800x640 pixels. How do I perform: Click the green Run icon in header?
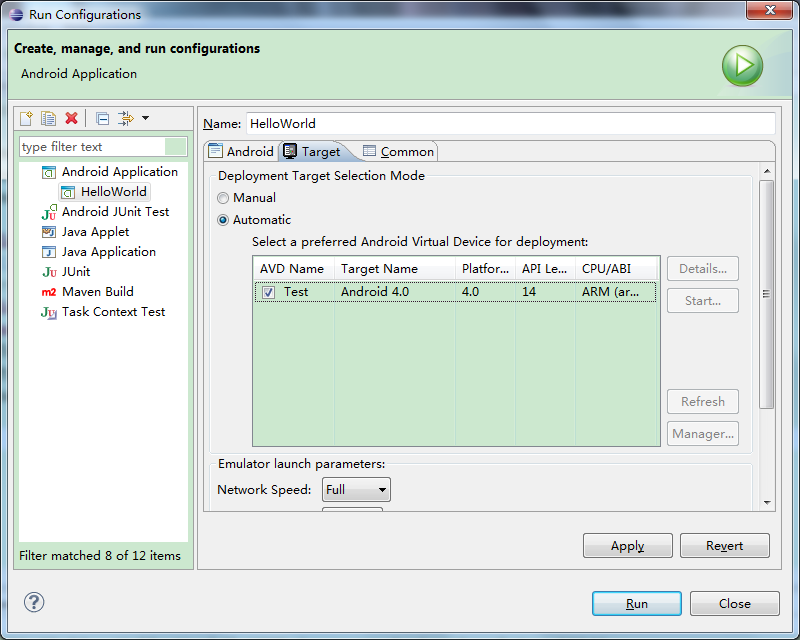pyautogui.click(x=742, y=66)
